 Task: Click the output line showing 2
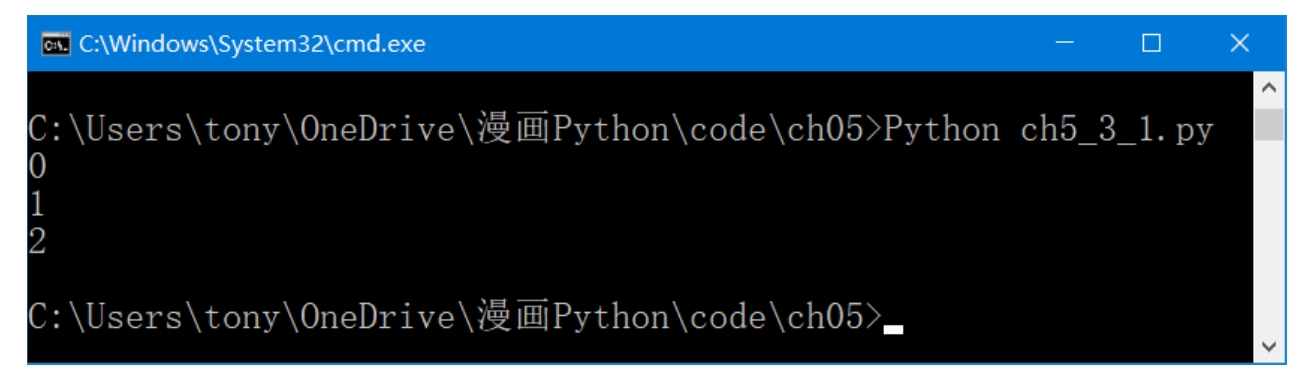click(x=36, y=241)
